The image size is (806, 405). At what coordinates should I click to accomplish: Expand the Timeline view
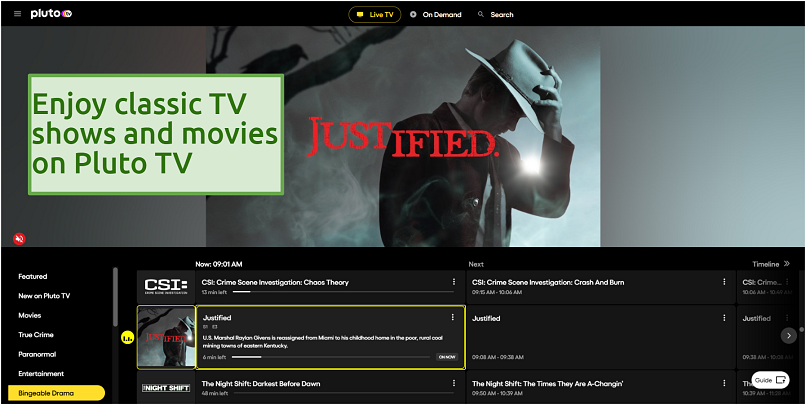tap(771, 264)
